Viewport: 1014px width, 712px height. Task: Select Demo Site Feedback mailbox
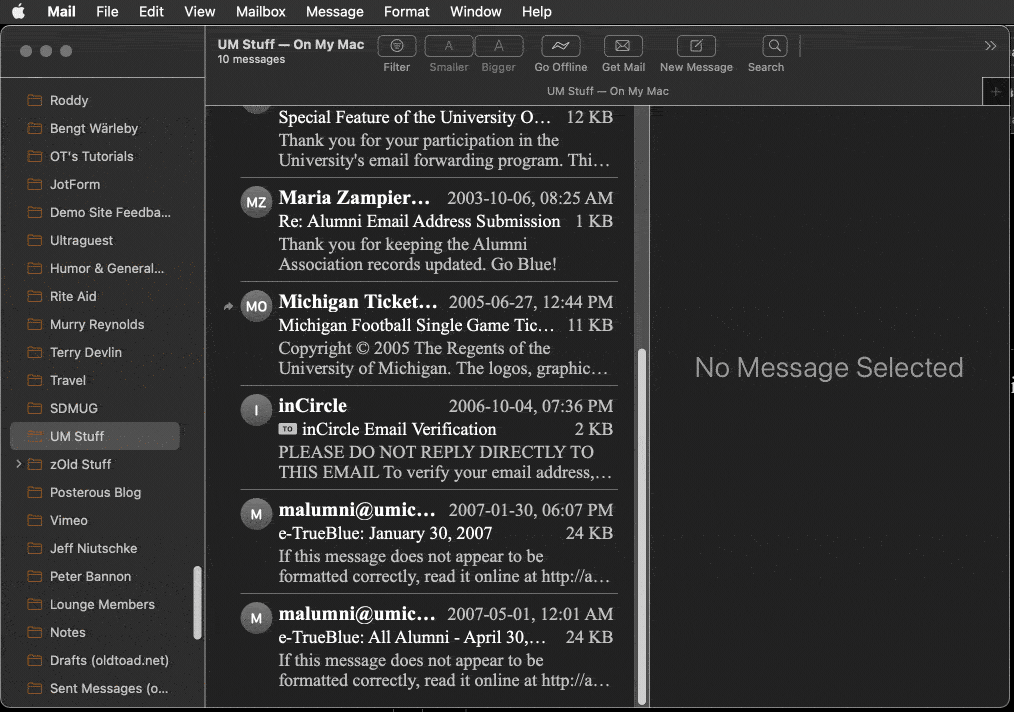(95, 212)
